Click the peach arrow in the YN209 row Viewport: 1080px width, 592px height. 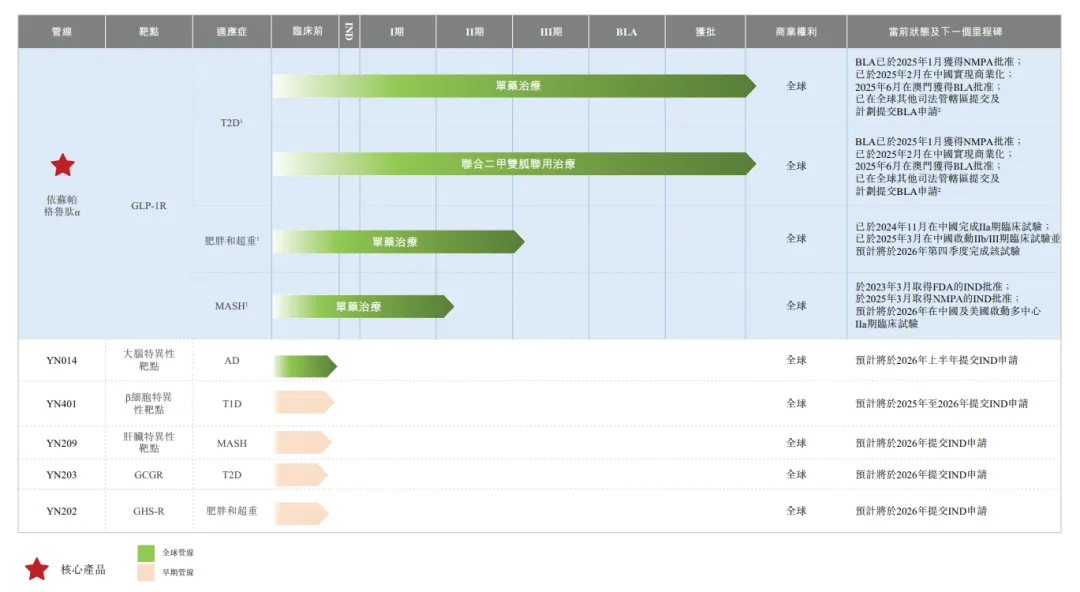301,442
